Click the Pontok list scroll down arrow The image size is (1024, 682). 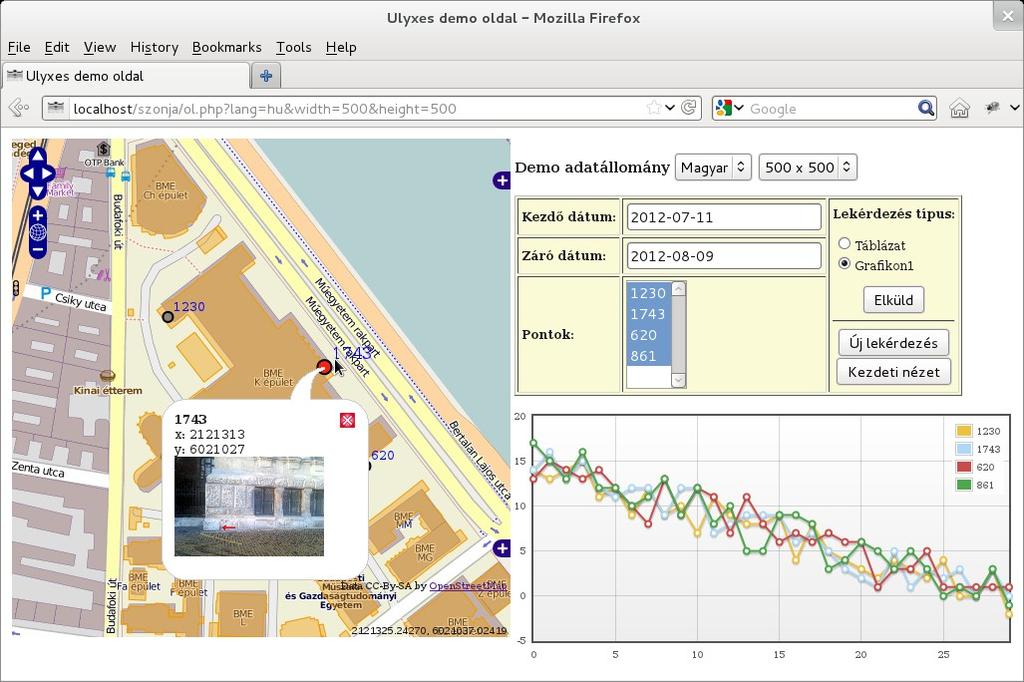click(x=679, y=380)
